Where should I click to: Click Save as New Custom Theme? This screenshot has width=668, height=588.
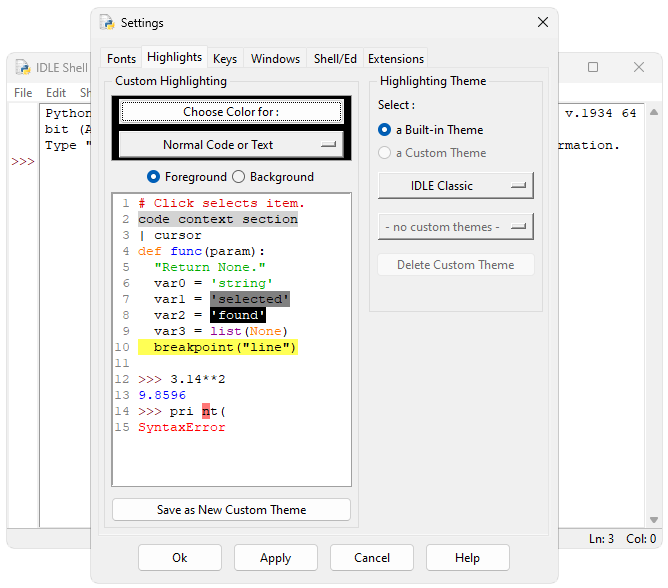[x=231, y=510]
